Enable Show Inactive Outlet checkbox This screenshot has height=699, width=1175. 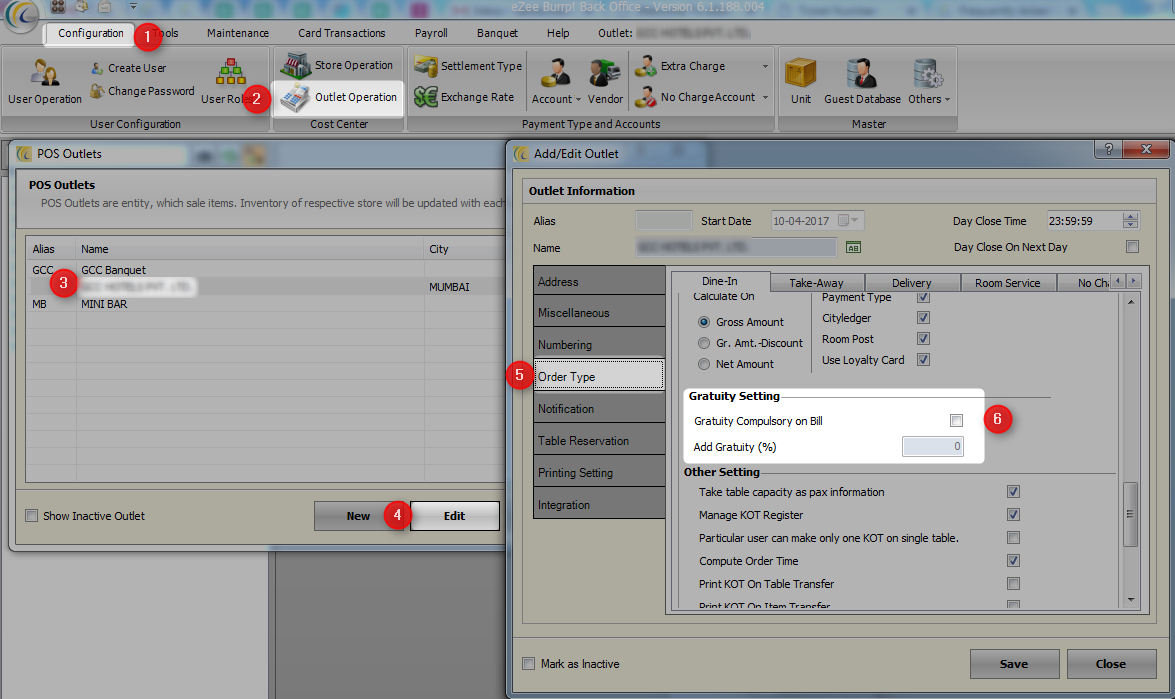pos(31,515)
